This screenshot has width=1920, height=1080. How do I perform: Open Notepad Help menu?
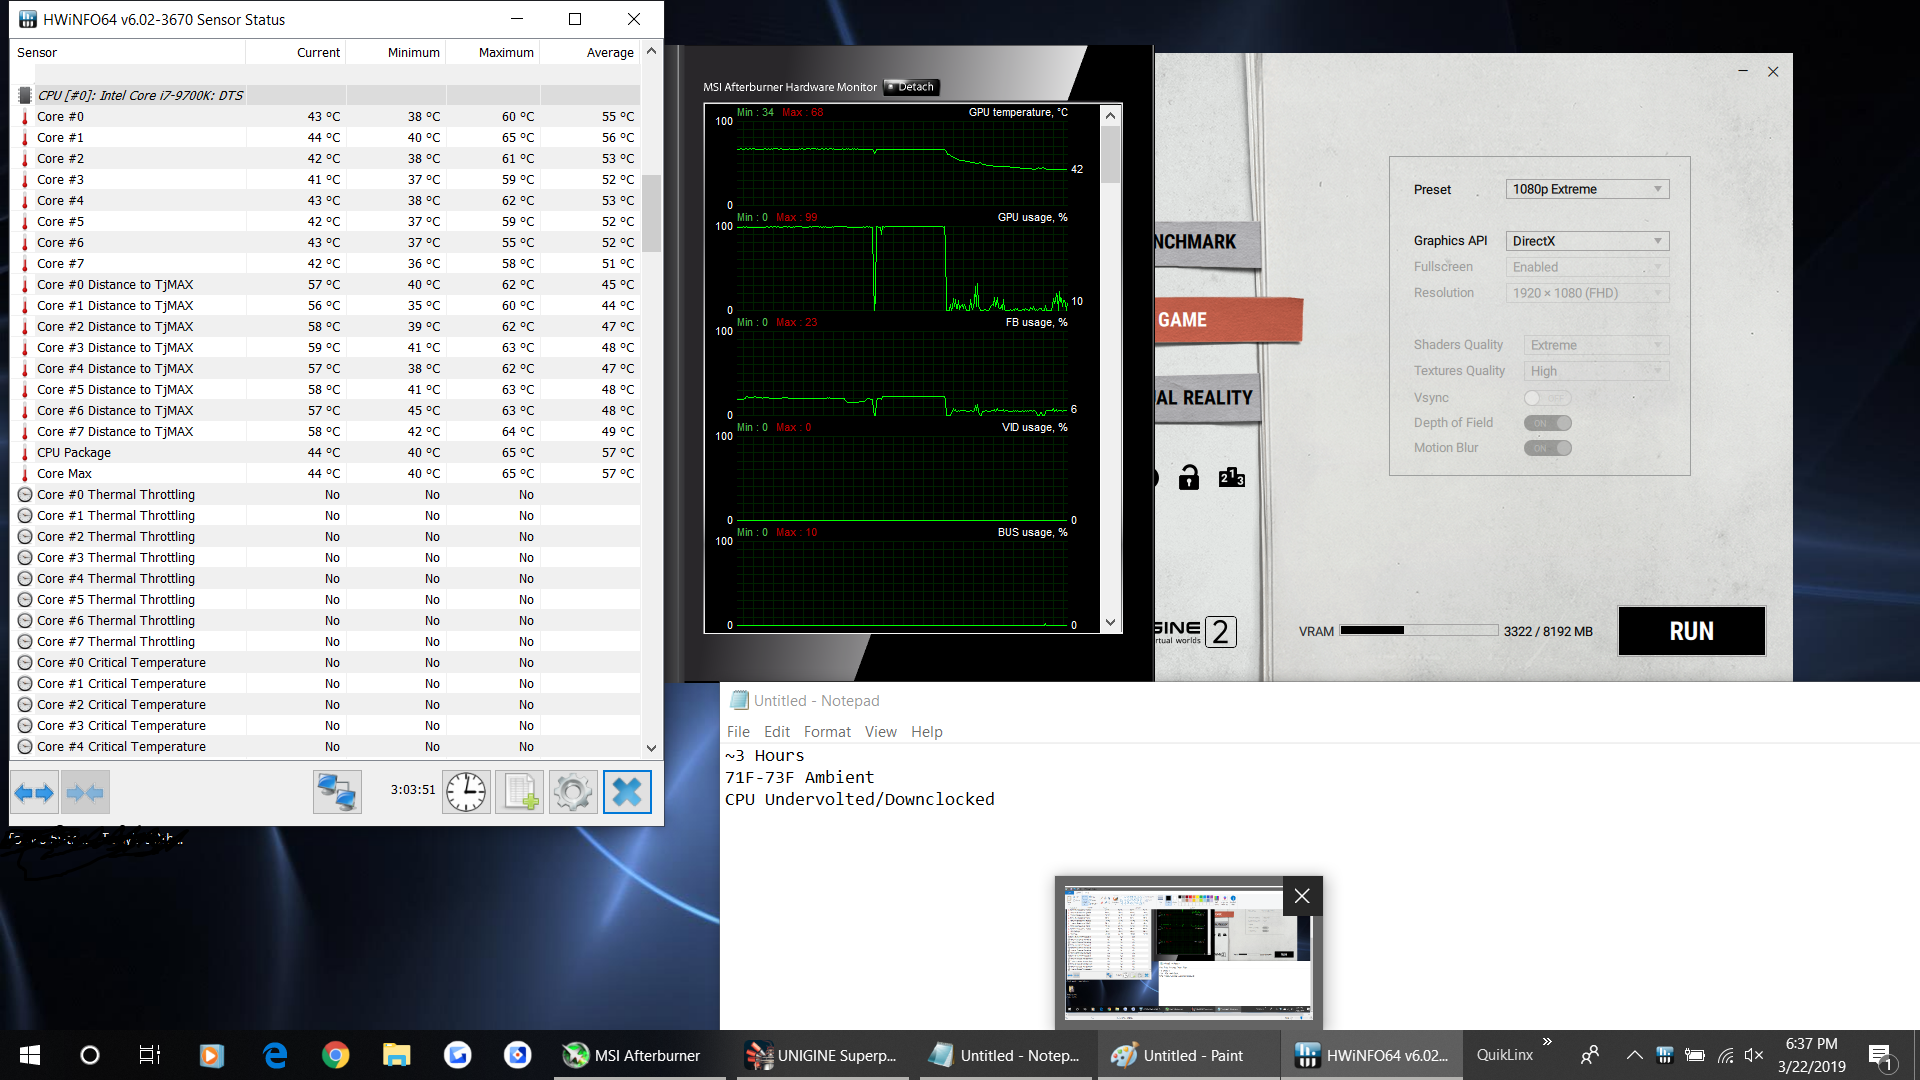tap(927, 732)
